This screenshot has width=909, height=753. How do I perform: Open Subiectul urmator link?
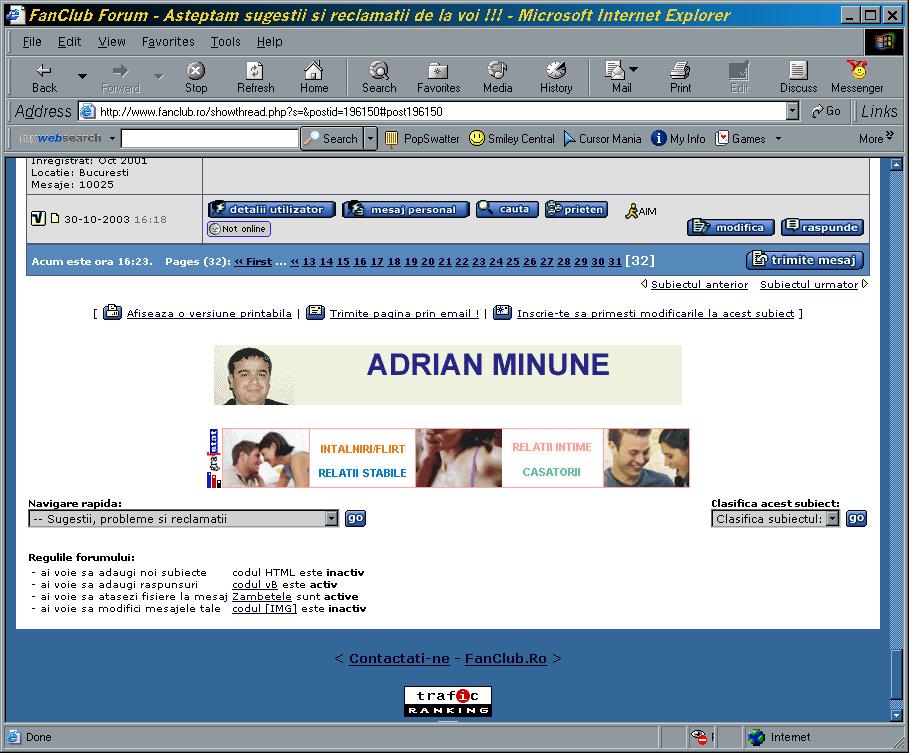click(809, 285)
